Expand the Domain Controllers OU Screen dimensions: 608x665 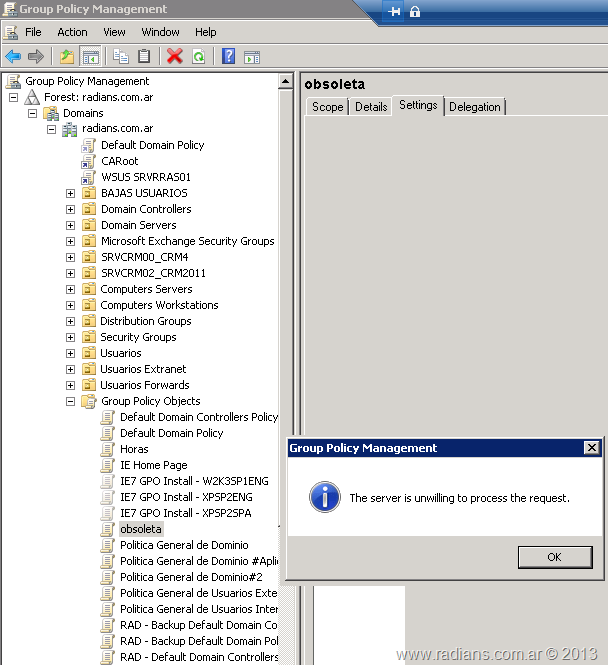71,209
